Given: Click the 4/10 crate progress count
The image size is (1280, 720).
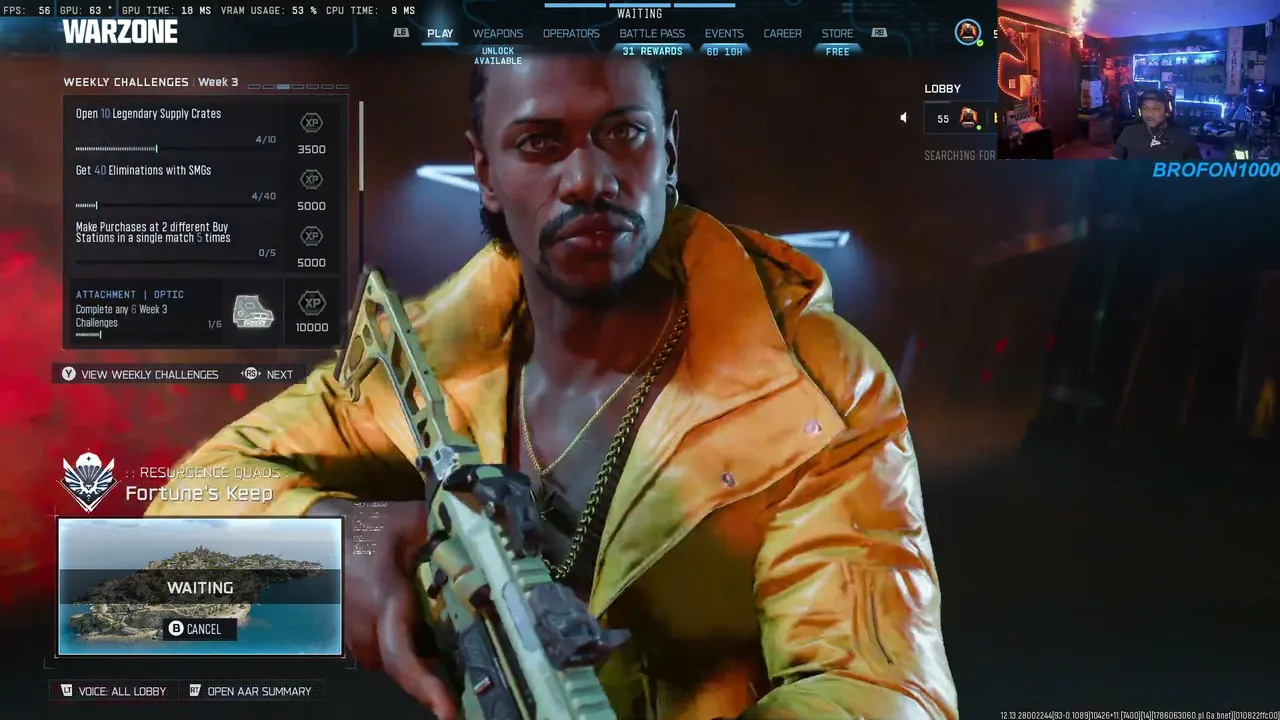Looking at the screenshot, I should (265, 140).
